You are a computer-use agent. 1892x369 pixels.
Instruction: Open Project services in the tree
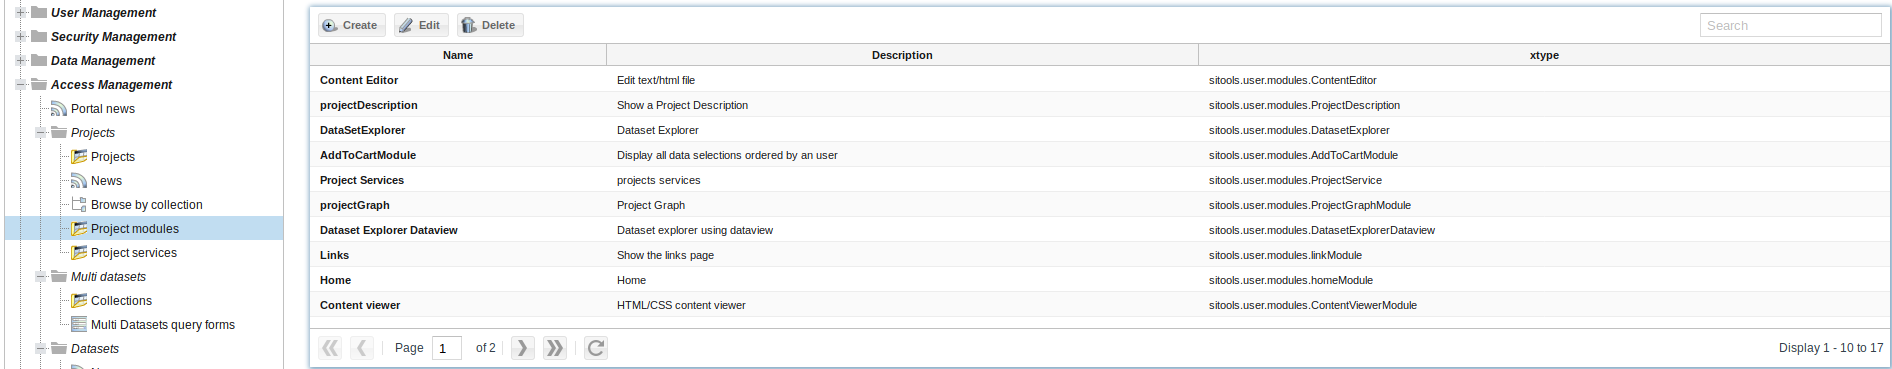tap(134, 253)
